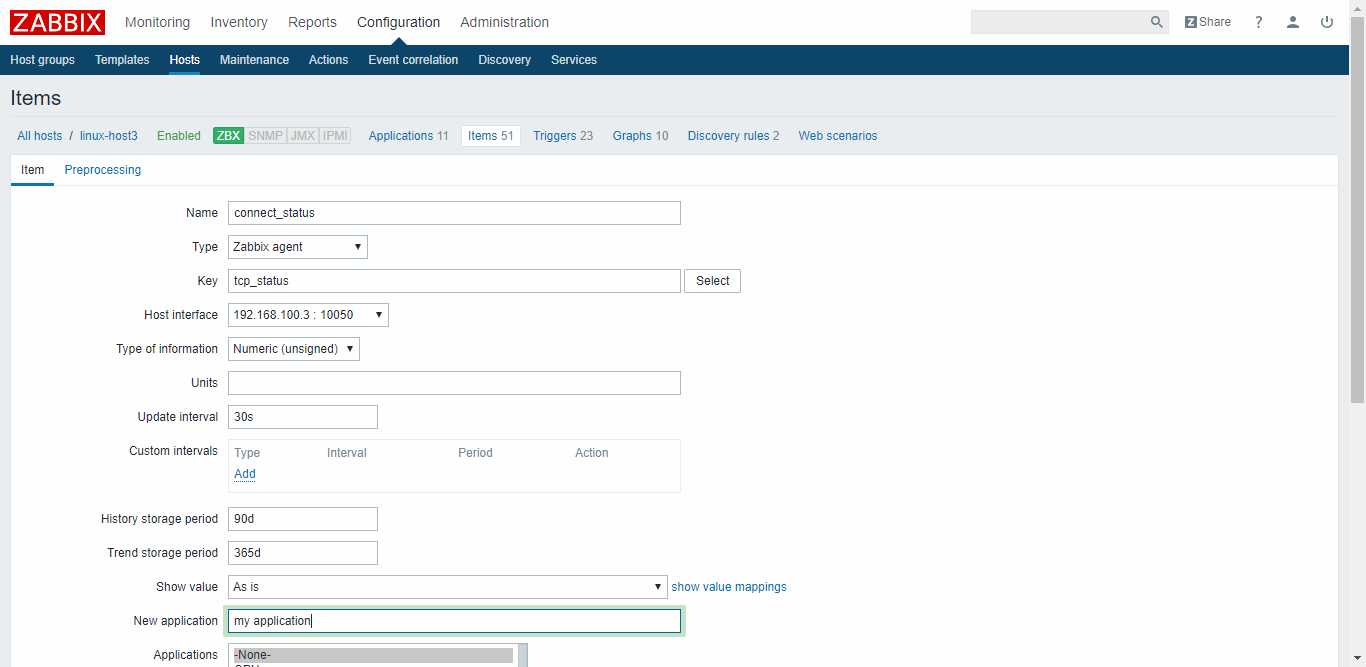This screenshot has width=1366, height=667.
Task: Open Triggers 23 link
Action: [563, 136]
